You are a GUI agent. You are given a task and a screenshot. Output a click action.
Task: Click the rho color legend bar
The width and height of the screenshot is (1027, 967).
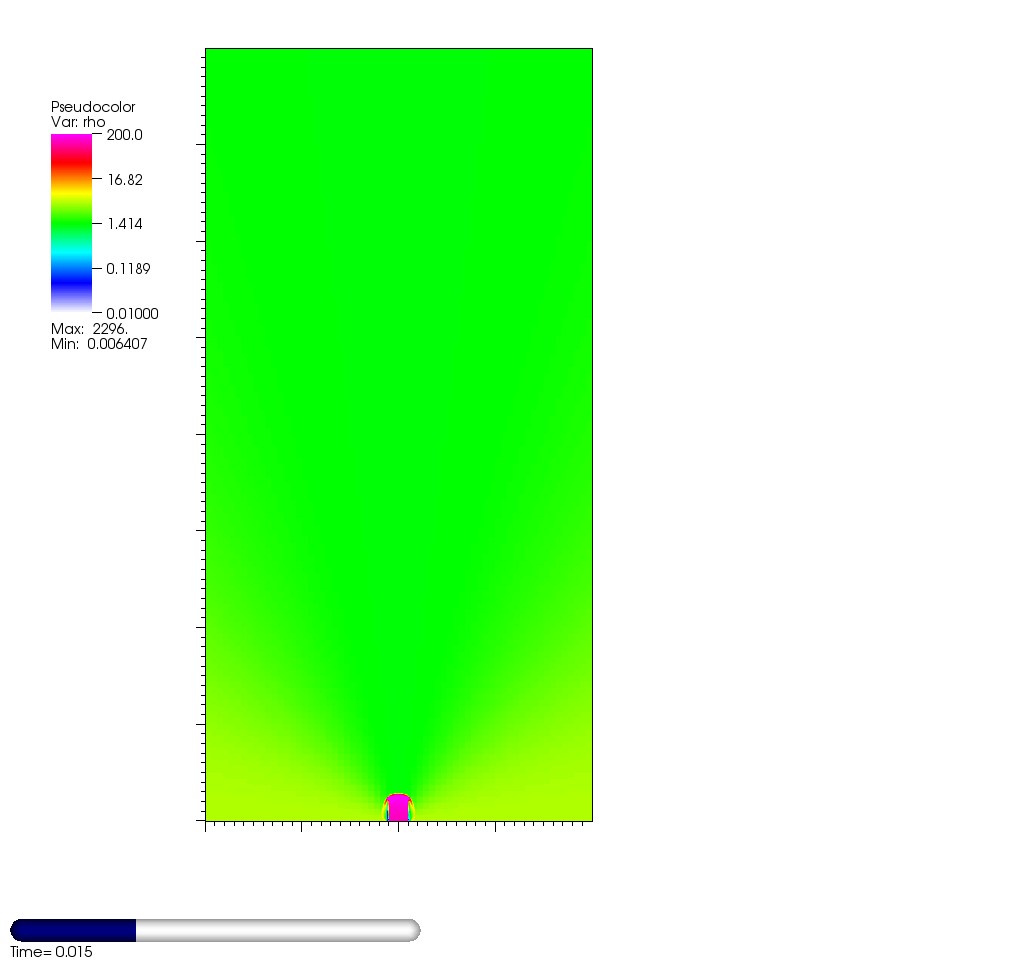pyautogui.click(x=71, y=223)
